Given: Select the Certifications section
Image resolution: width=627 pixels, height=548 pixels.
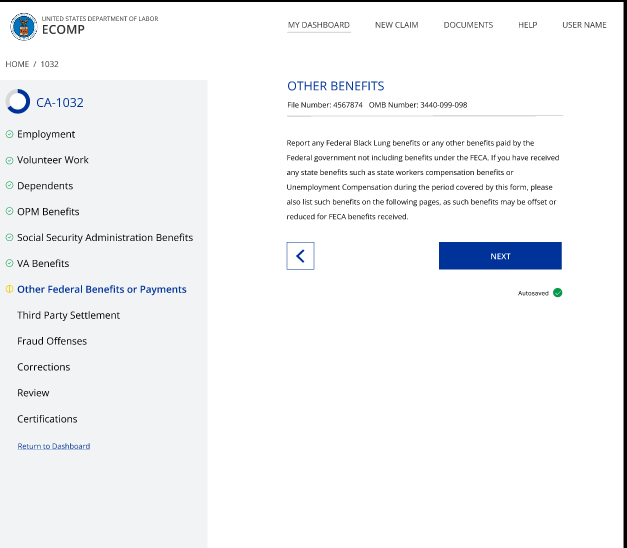Looking at the screenshot, I should pos(47,419).
